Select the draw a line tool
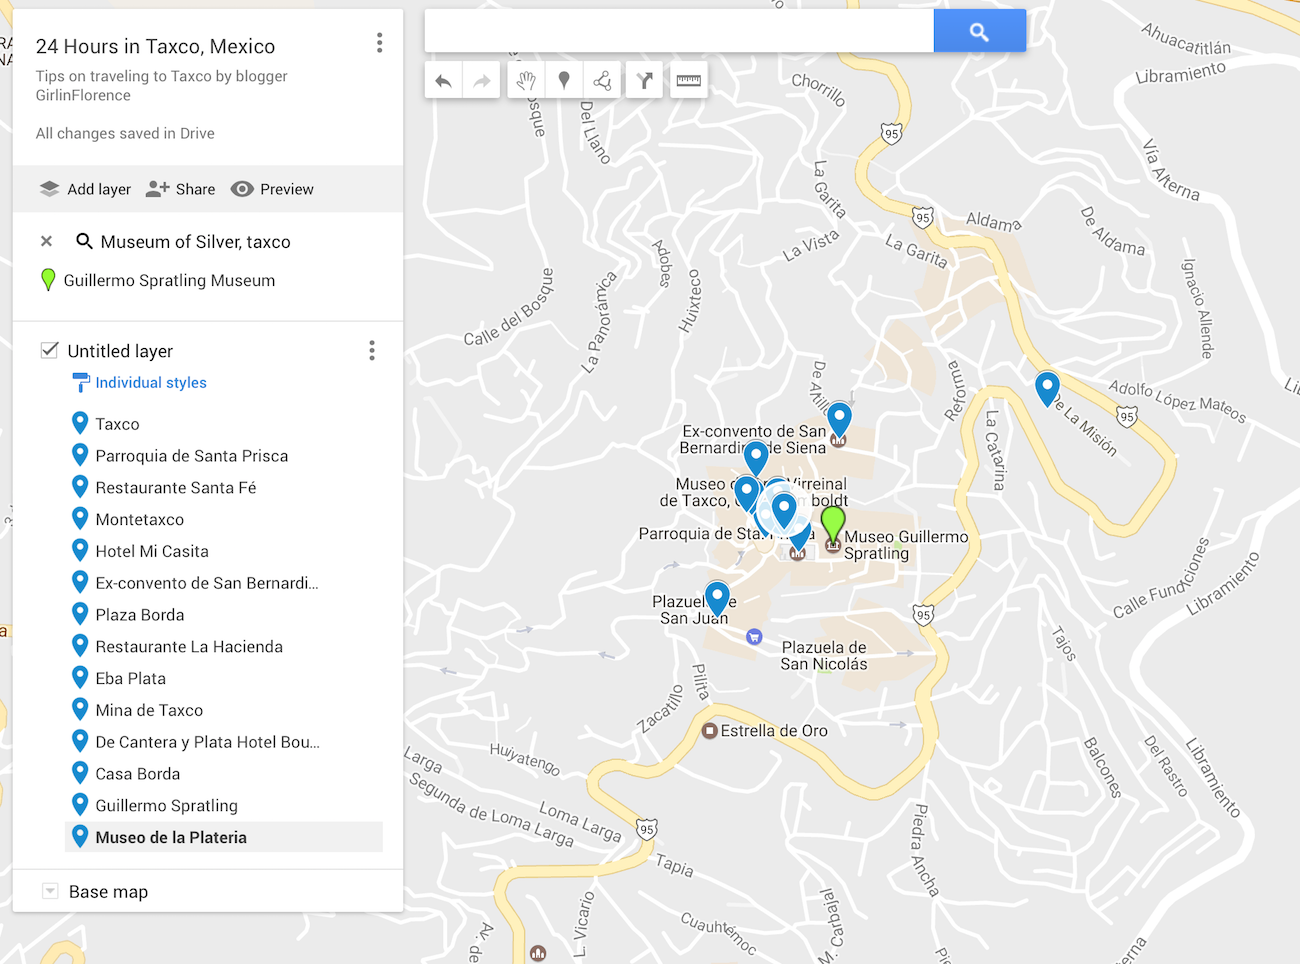 tap(603, 81)
